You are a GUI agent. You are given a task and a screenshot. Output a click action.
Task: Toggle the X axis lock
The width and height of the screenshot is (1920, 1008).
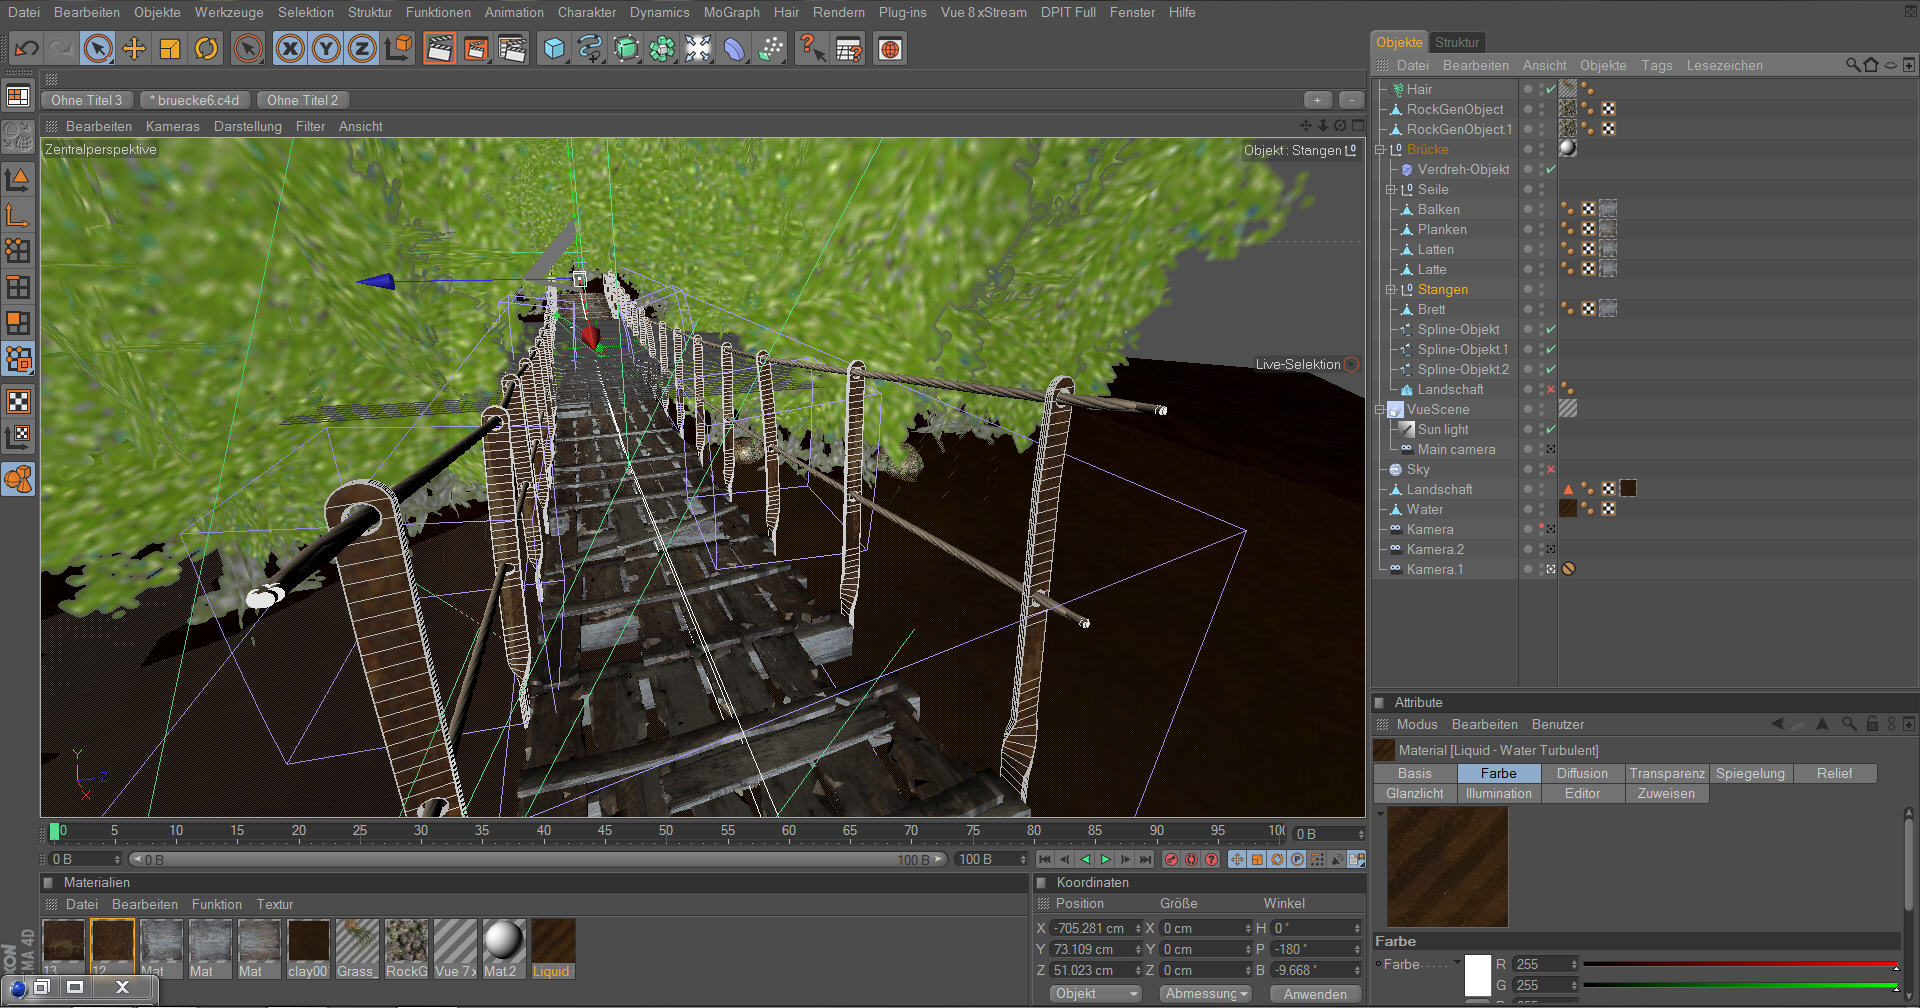point(290,48)
